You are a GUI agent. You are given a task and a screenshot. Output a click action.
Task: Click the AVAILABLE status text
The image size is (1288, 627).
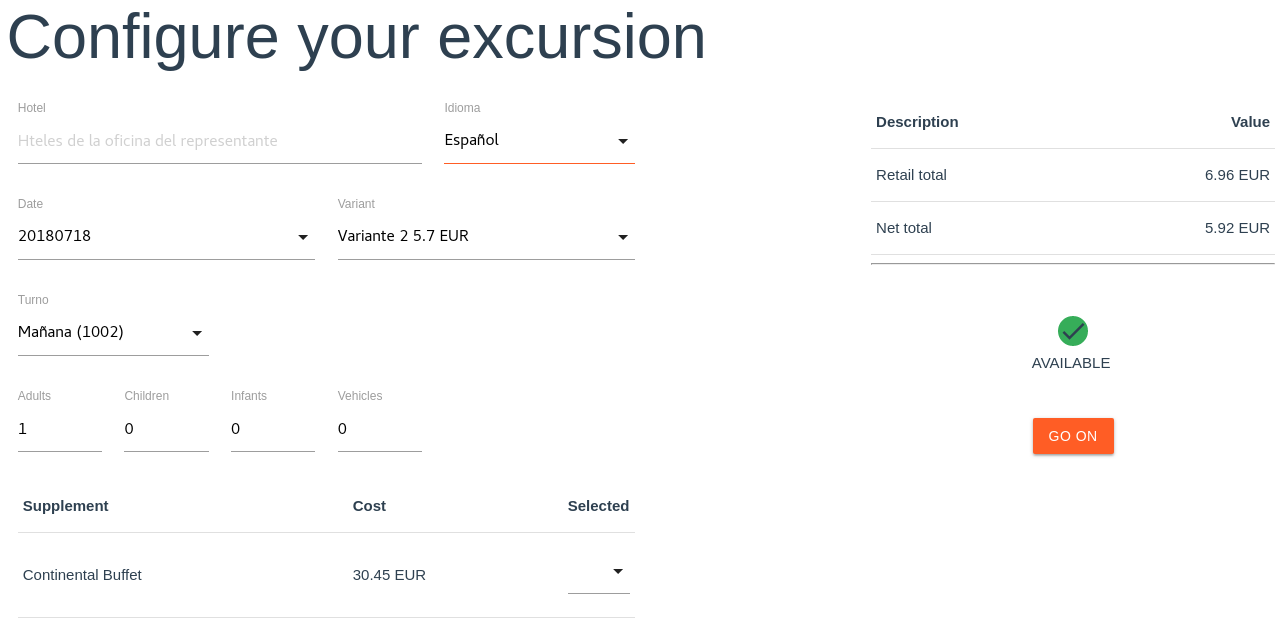click(x=1071, y=363)
